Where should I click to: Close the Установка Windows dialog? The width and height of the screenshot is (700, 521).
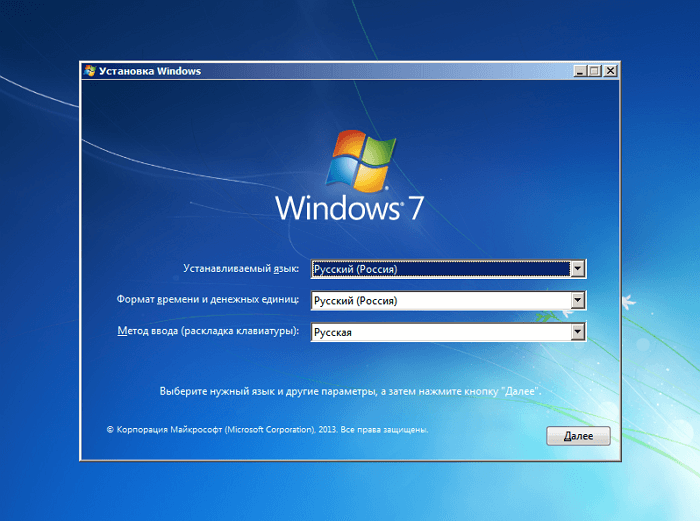610,72
